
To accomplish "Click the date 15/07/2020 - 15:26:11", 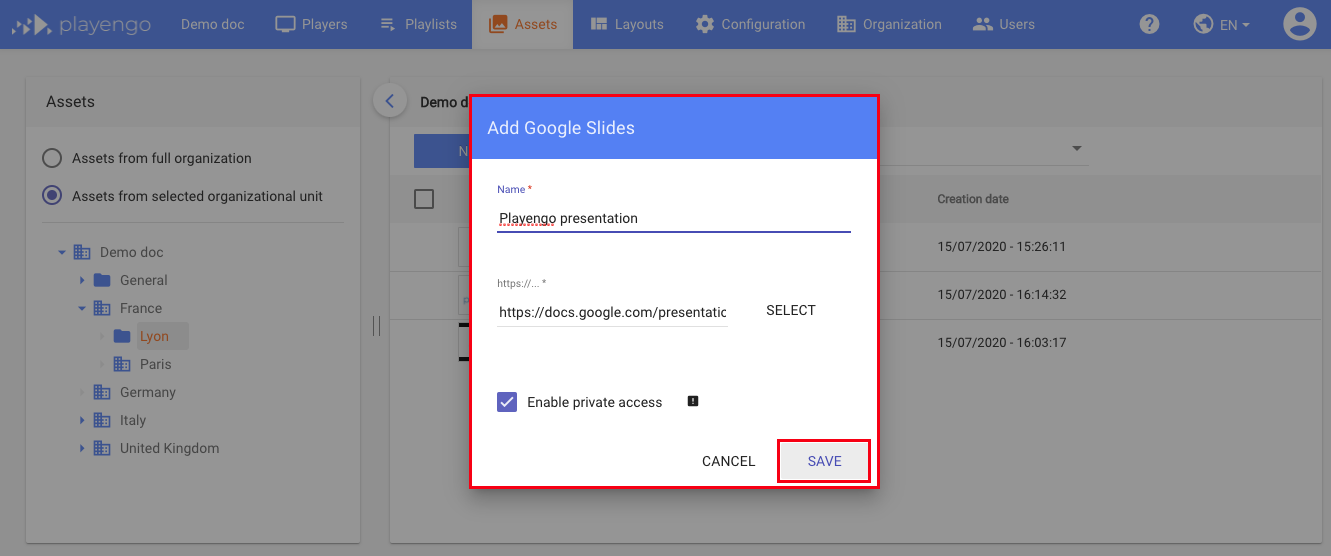I will (1002, 246).
